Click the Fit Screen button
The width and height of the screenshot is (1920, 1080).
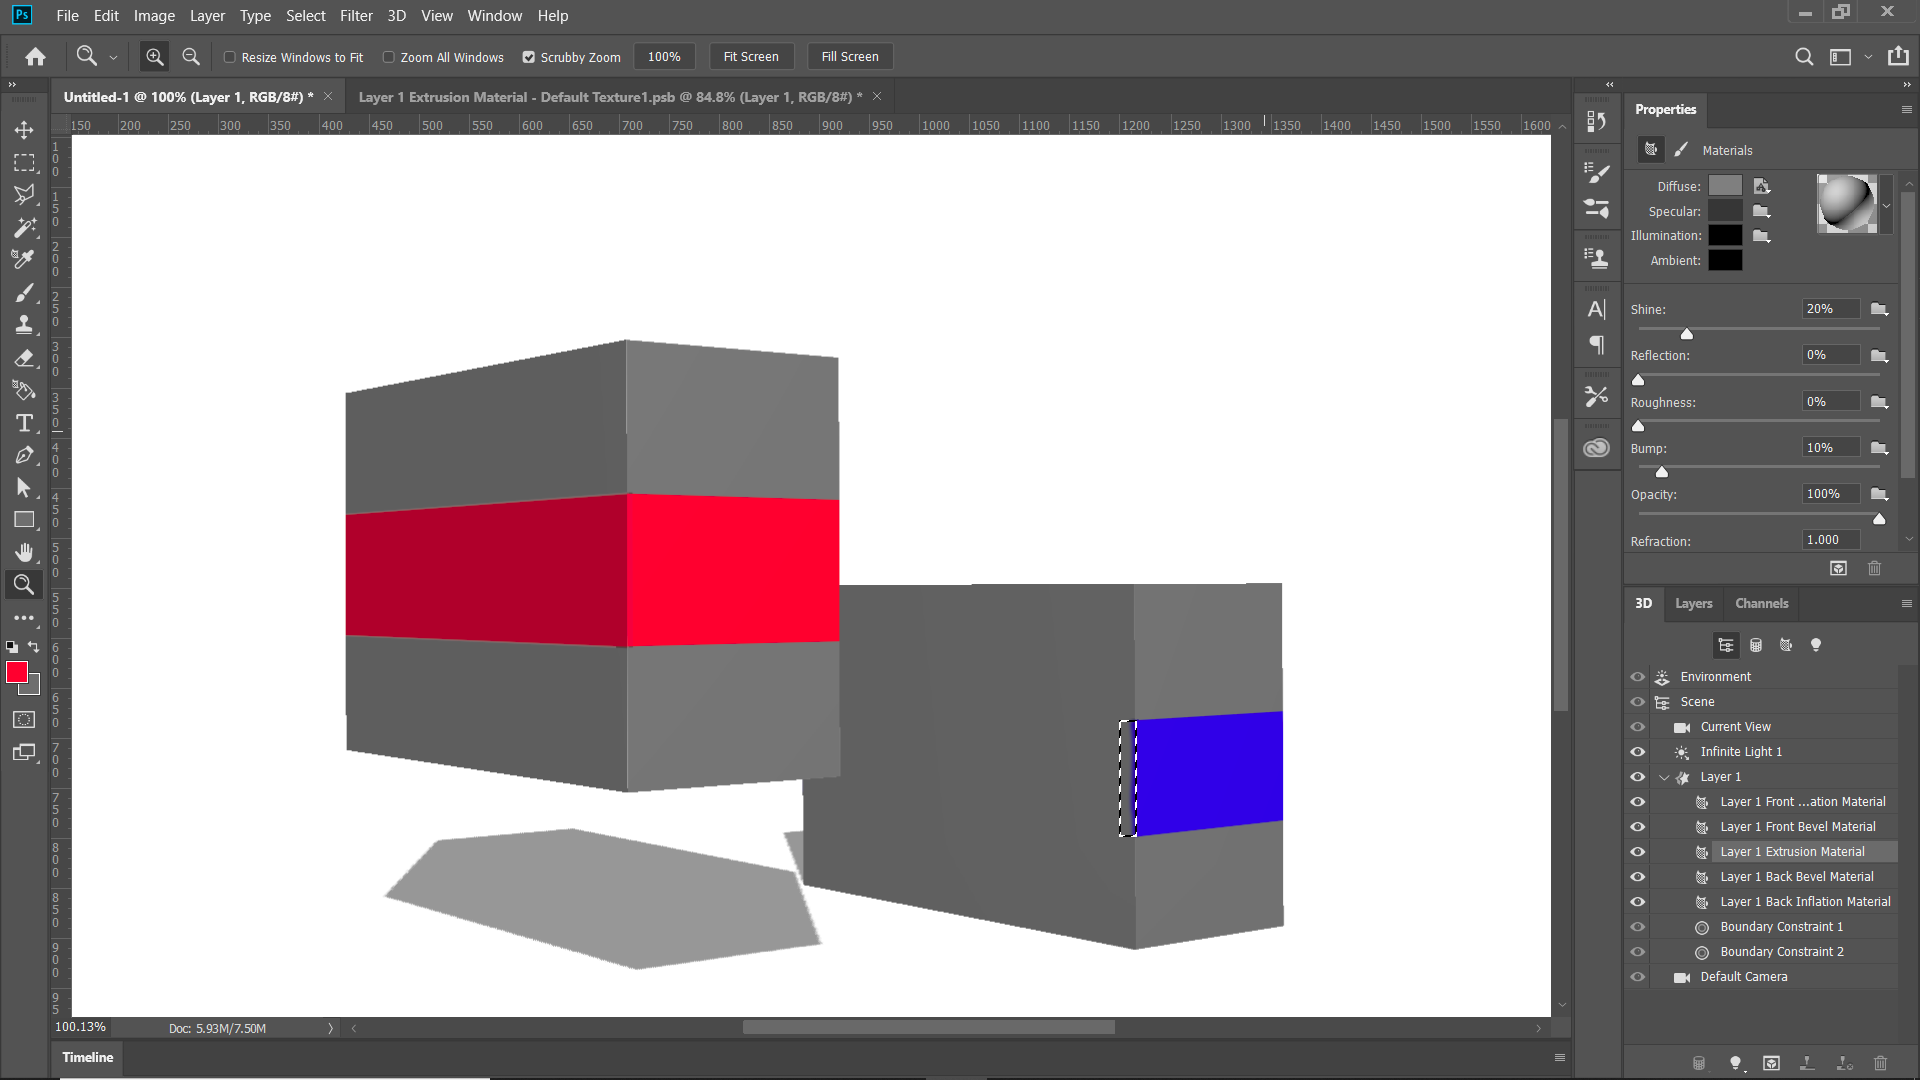pos(751,56)
